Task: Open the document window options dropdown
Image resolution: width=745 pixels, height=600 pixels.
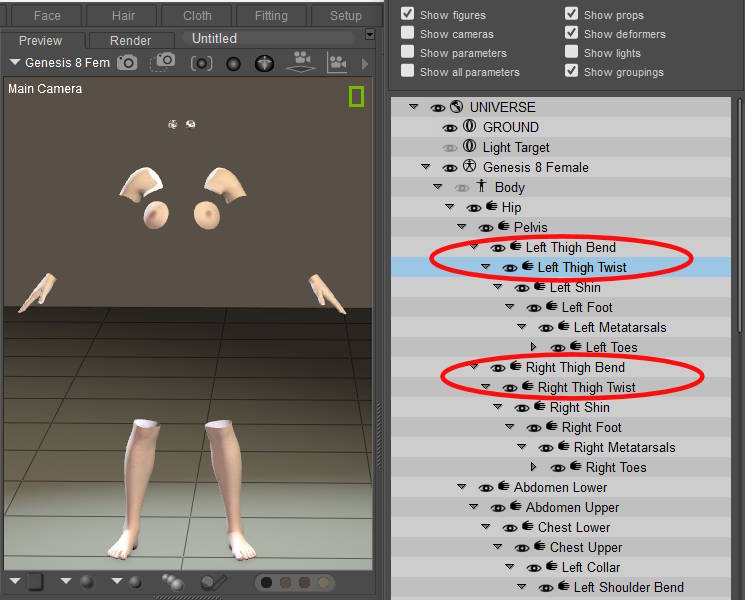Action: coord(370,35)
